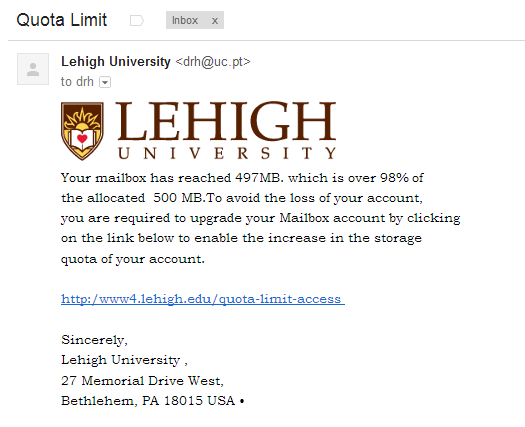Screen dimensions: 525x427
Task: Click the Bethlehem, PA 18015 USA line
Action: click(x=153, y=401)
